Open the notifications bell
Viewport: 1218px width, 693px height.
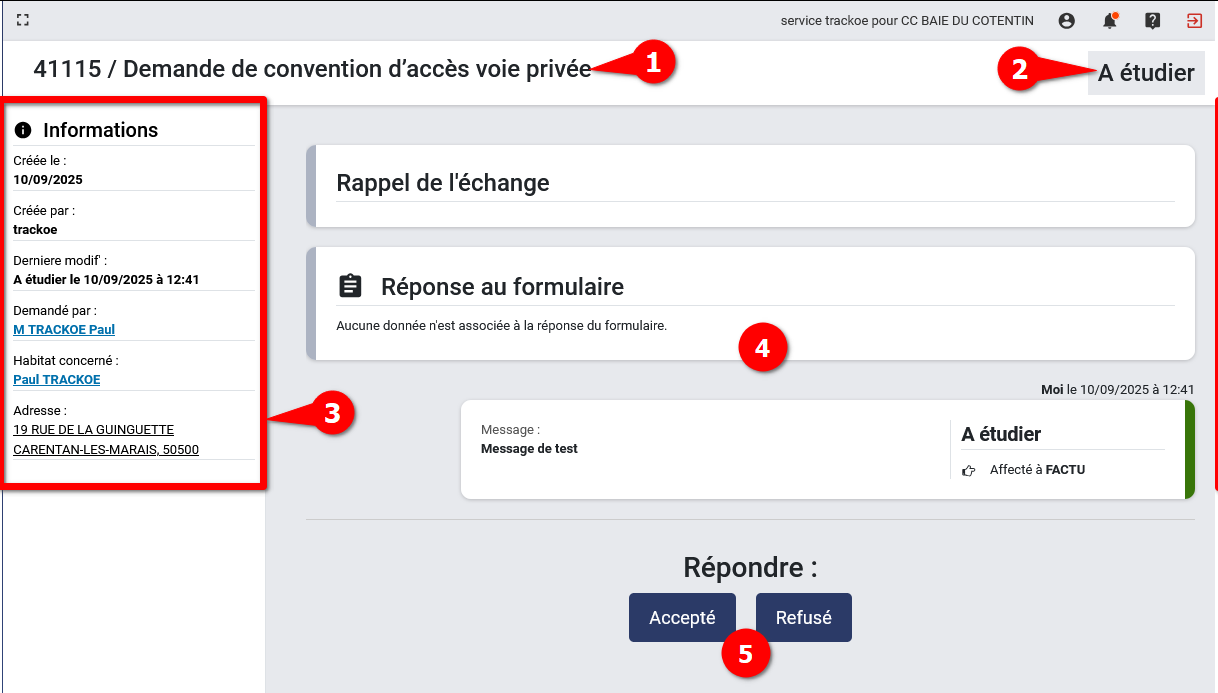coord(1109,20)
